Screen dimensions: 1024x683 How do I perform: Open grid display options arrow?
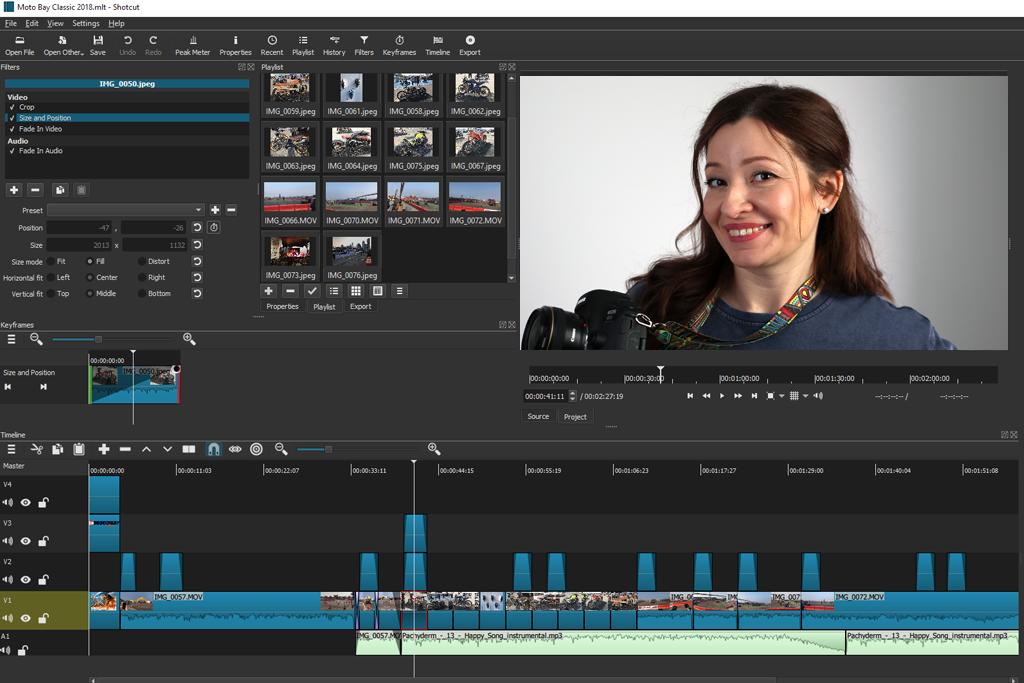[x=805, y=396]
